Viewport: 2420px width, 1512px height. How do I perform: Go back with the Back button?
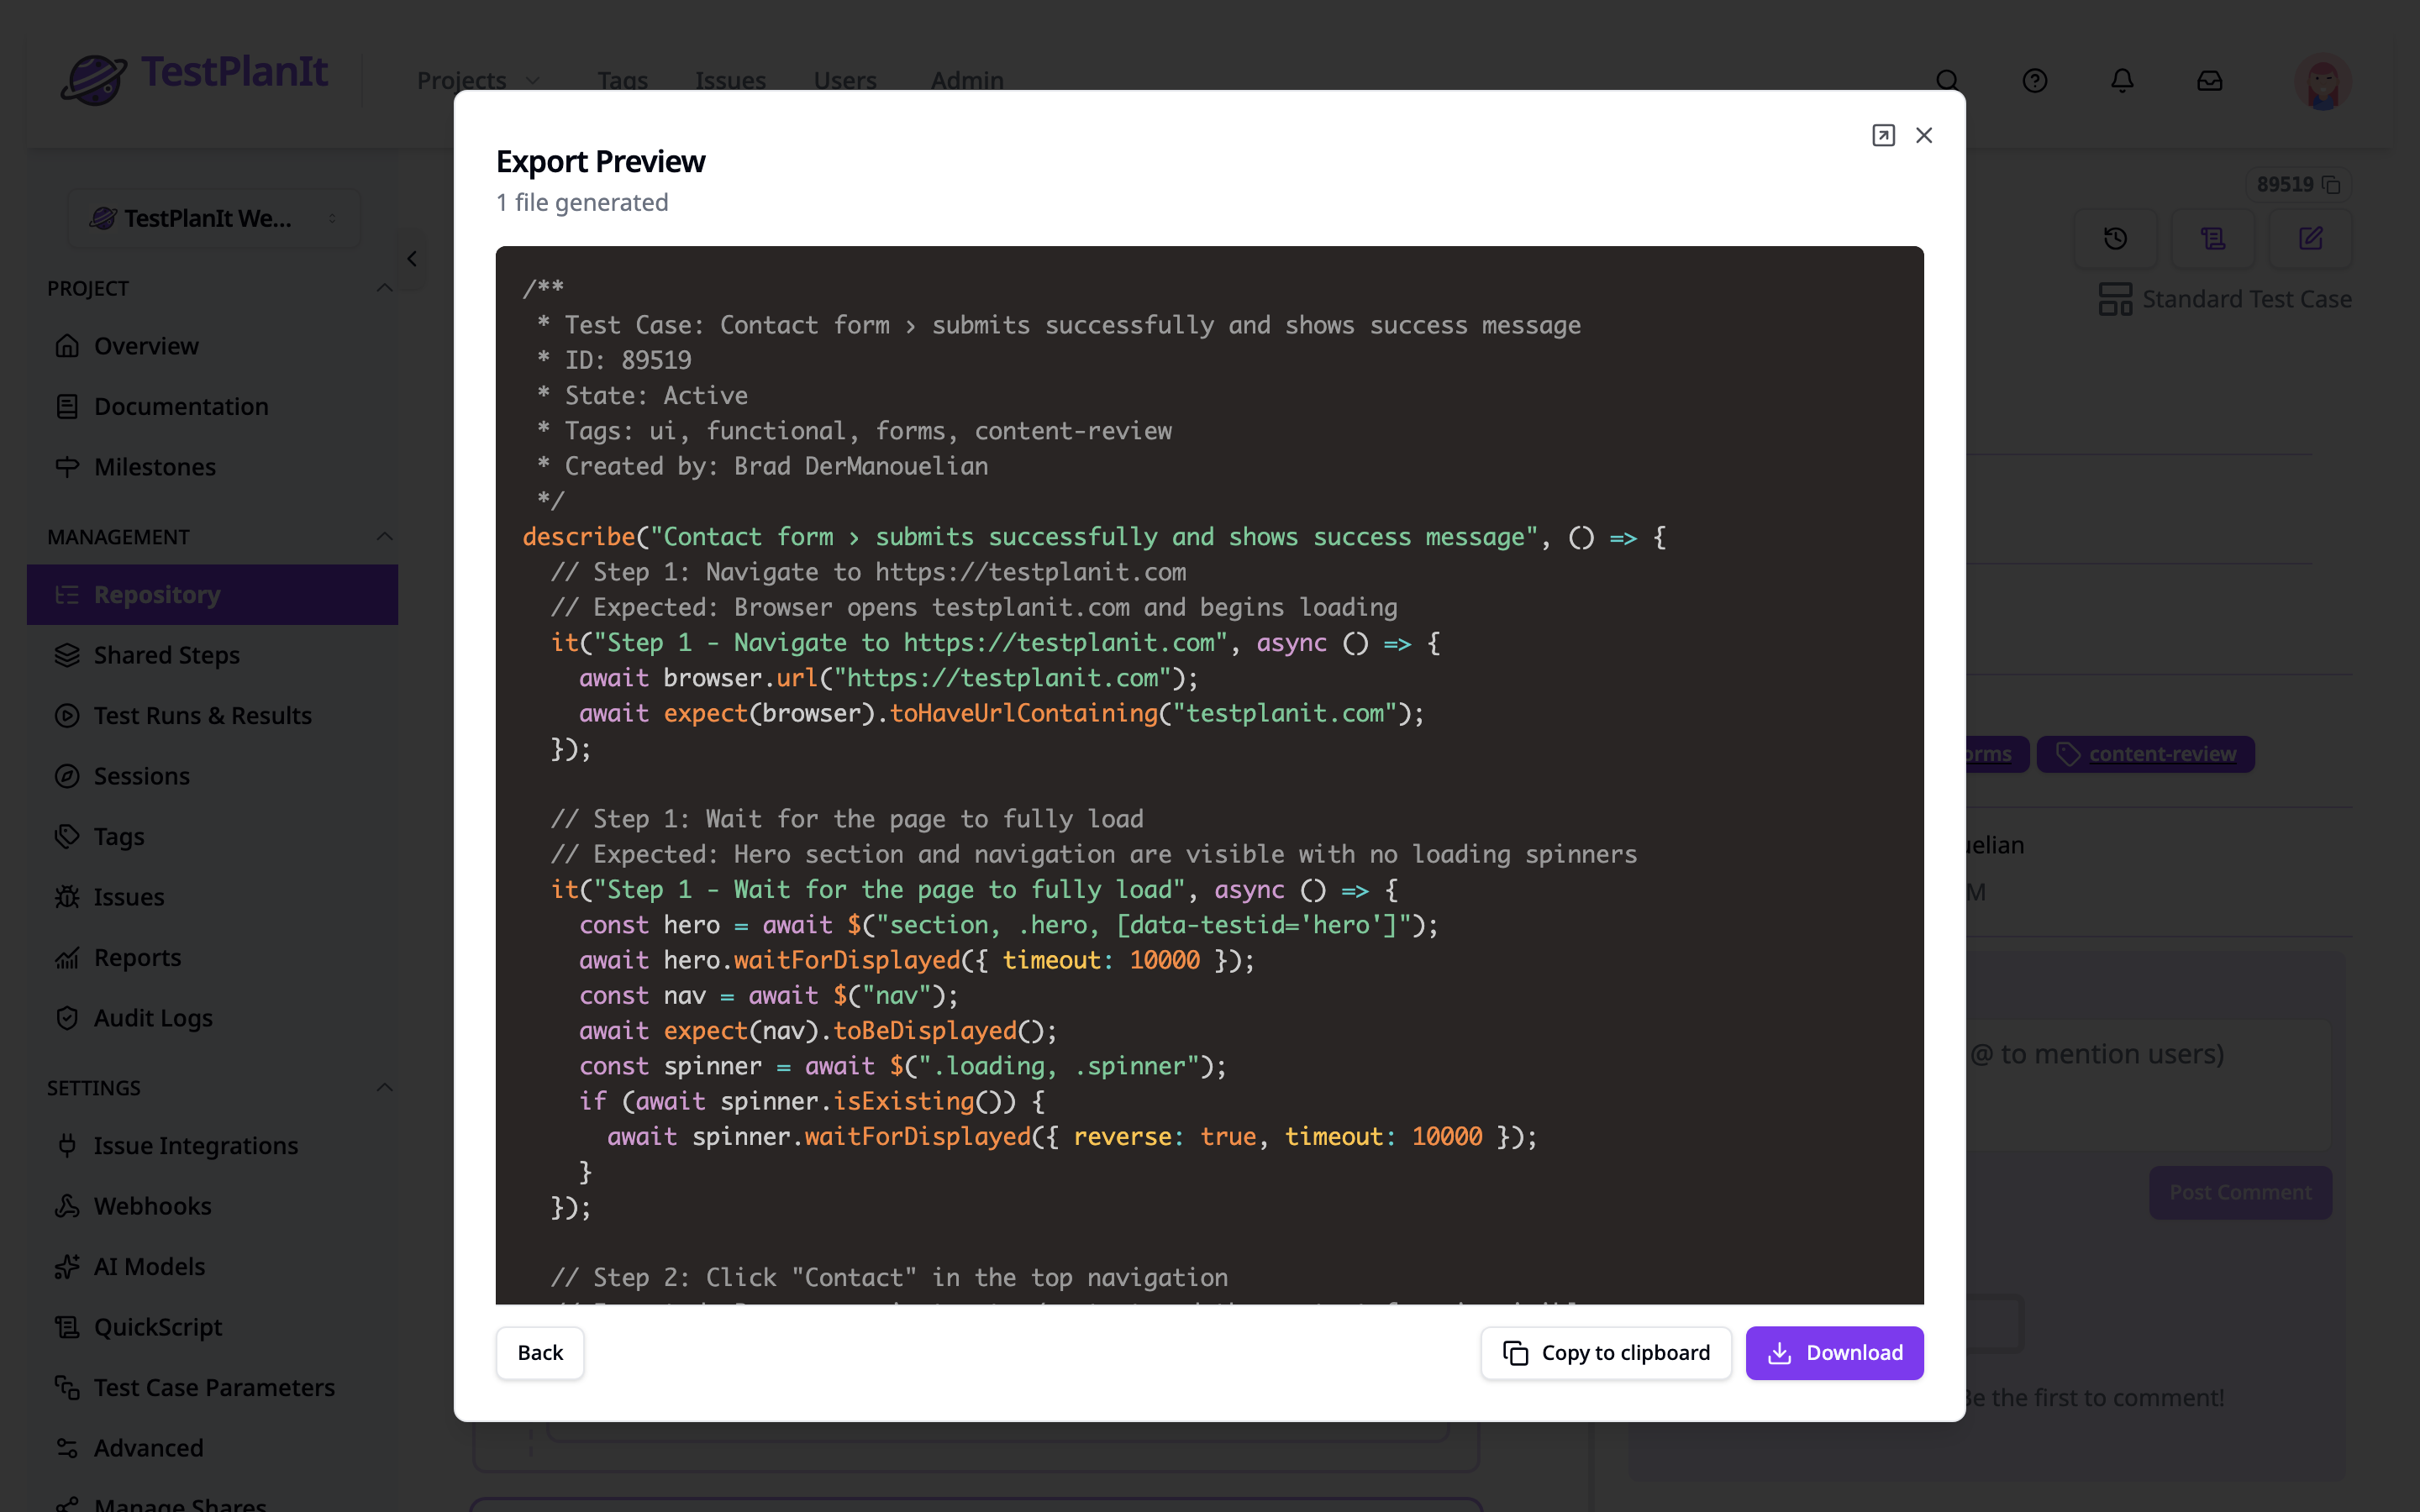pyautogui.click(x=540, y=1352)
